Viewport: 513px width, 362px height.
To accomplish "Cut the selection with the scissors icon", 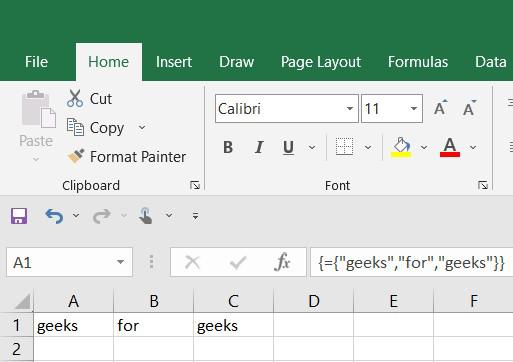I will pyautogui.click(x=75, y=98).
